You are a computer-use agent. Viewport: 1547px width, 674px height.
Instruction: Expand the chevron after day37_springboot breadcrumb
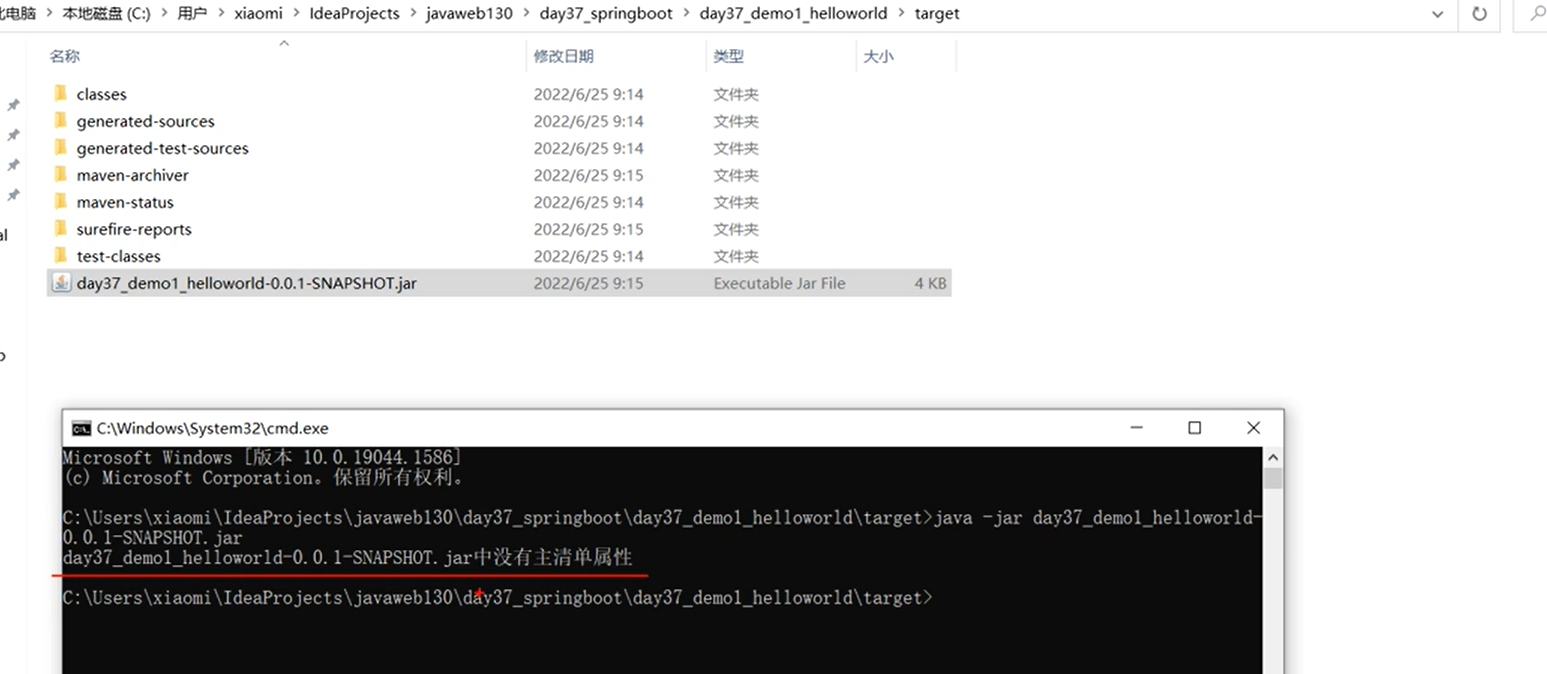click(687, 14)
